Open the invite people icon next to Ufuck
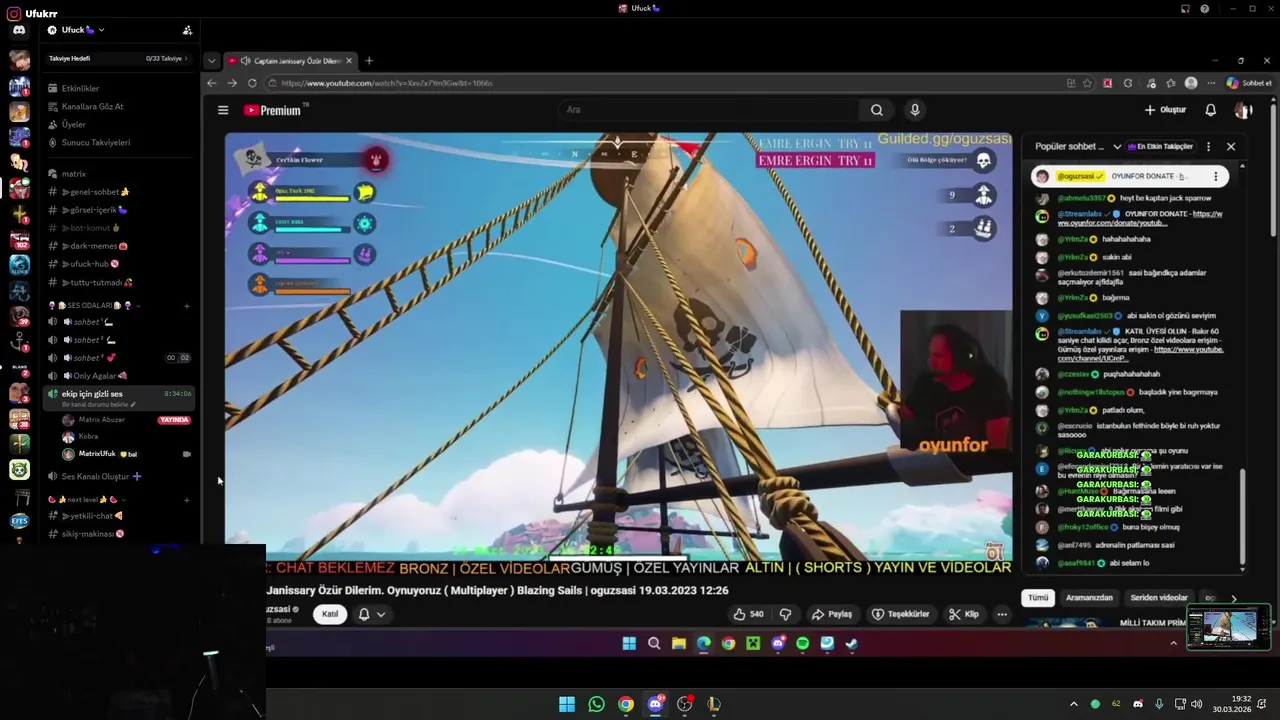Screen dimensions: 1280x720 click(188, 30)
